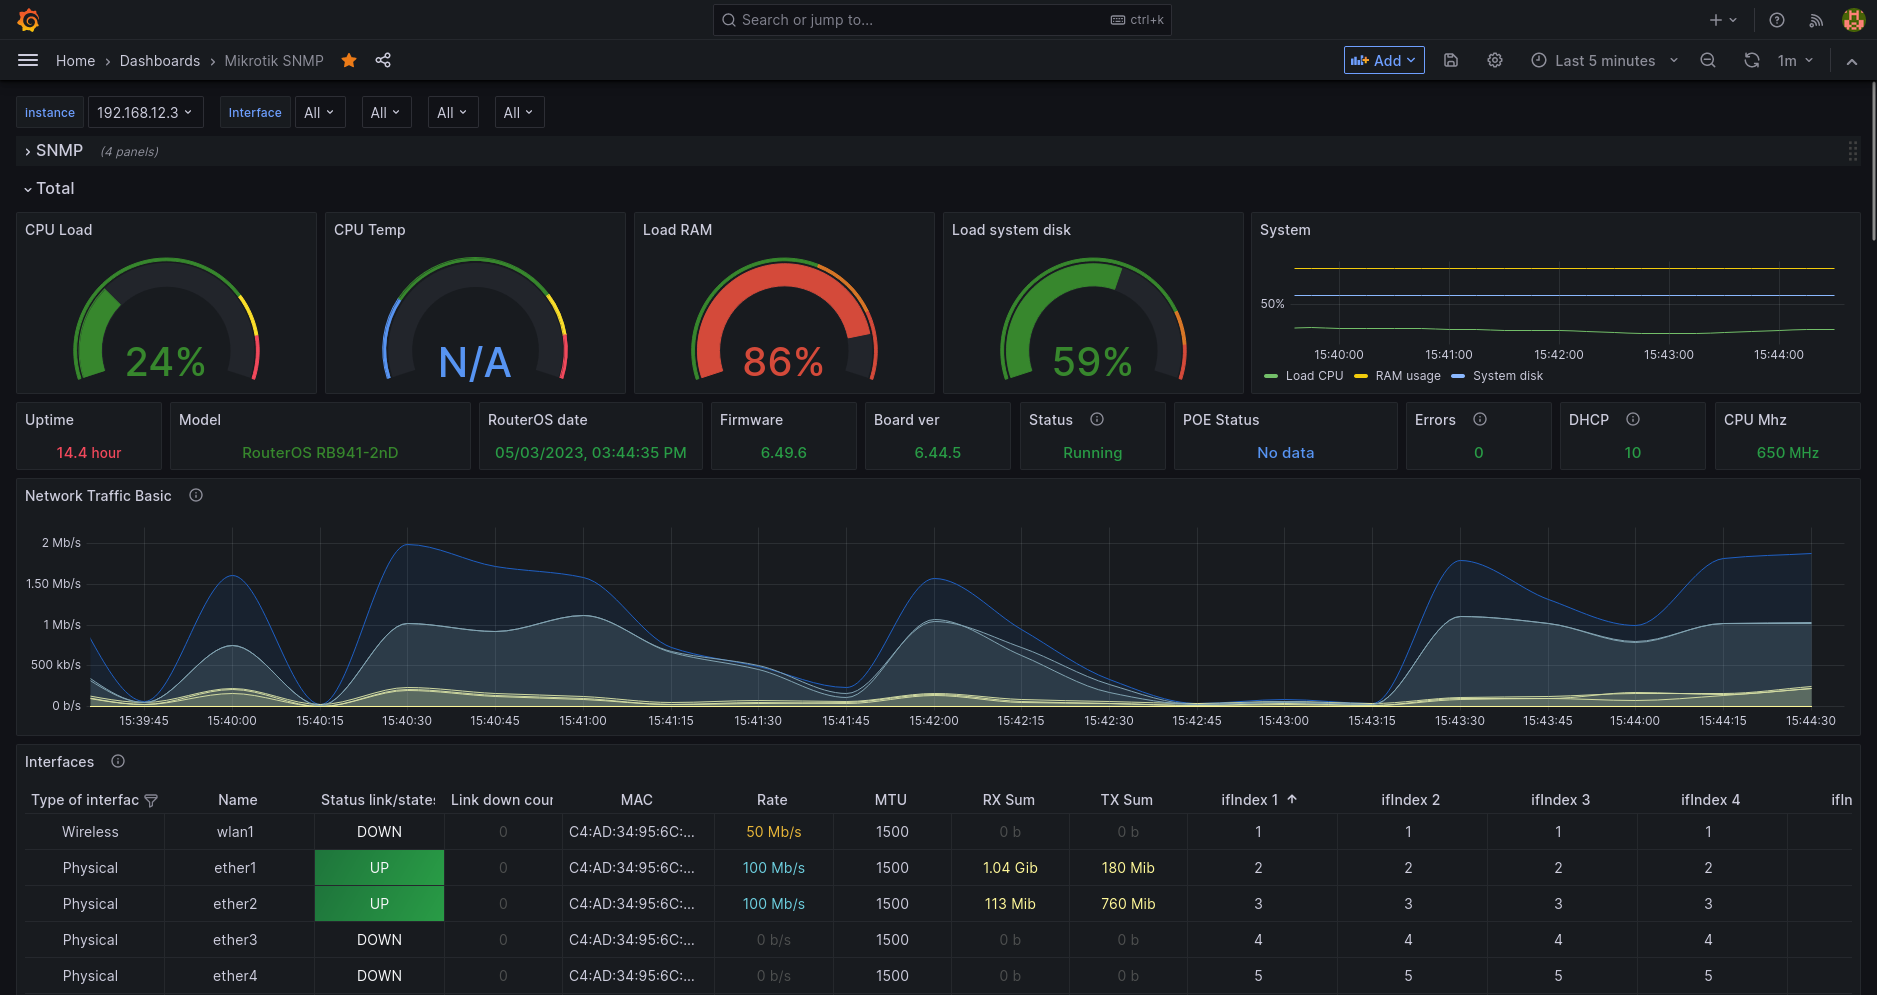Open dashboard settings gear

pos(1495,60)
